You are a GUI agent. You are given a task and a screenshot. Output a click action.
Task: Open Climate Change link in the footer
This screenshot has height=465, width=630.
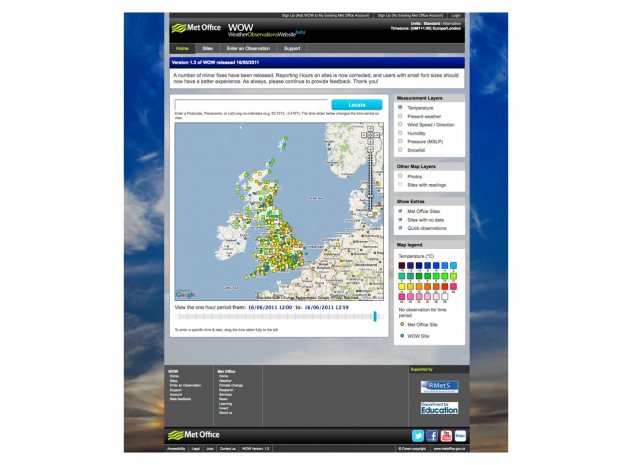pos(231,385)
